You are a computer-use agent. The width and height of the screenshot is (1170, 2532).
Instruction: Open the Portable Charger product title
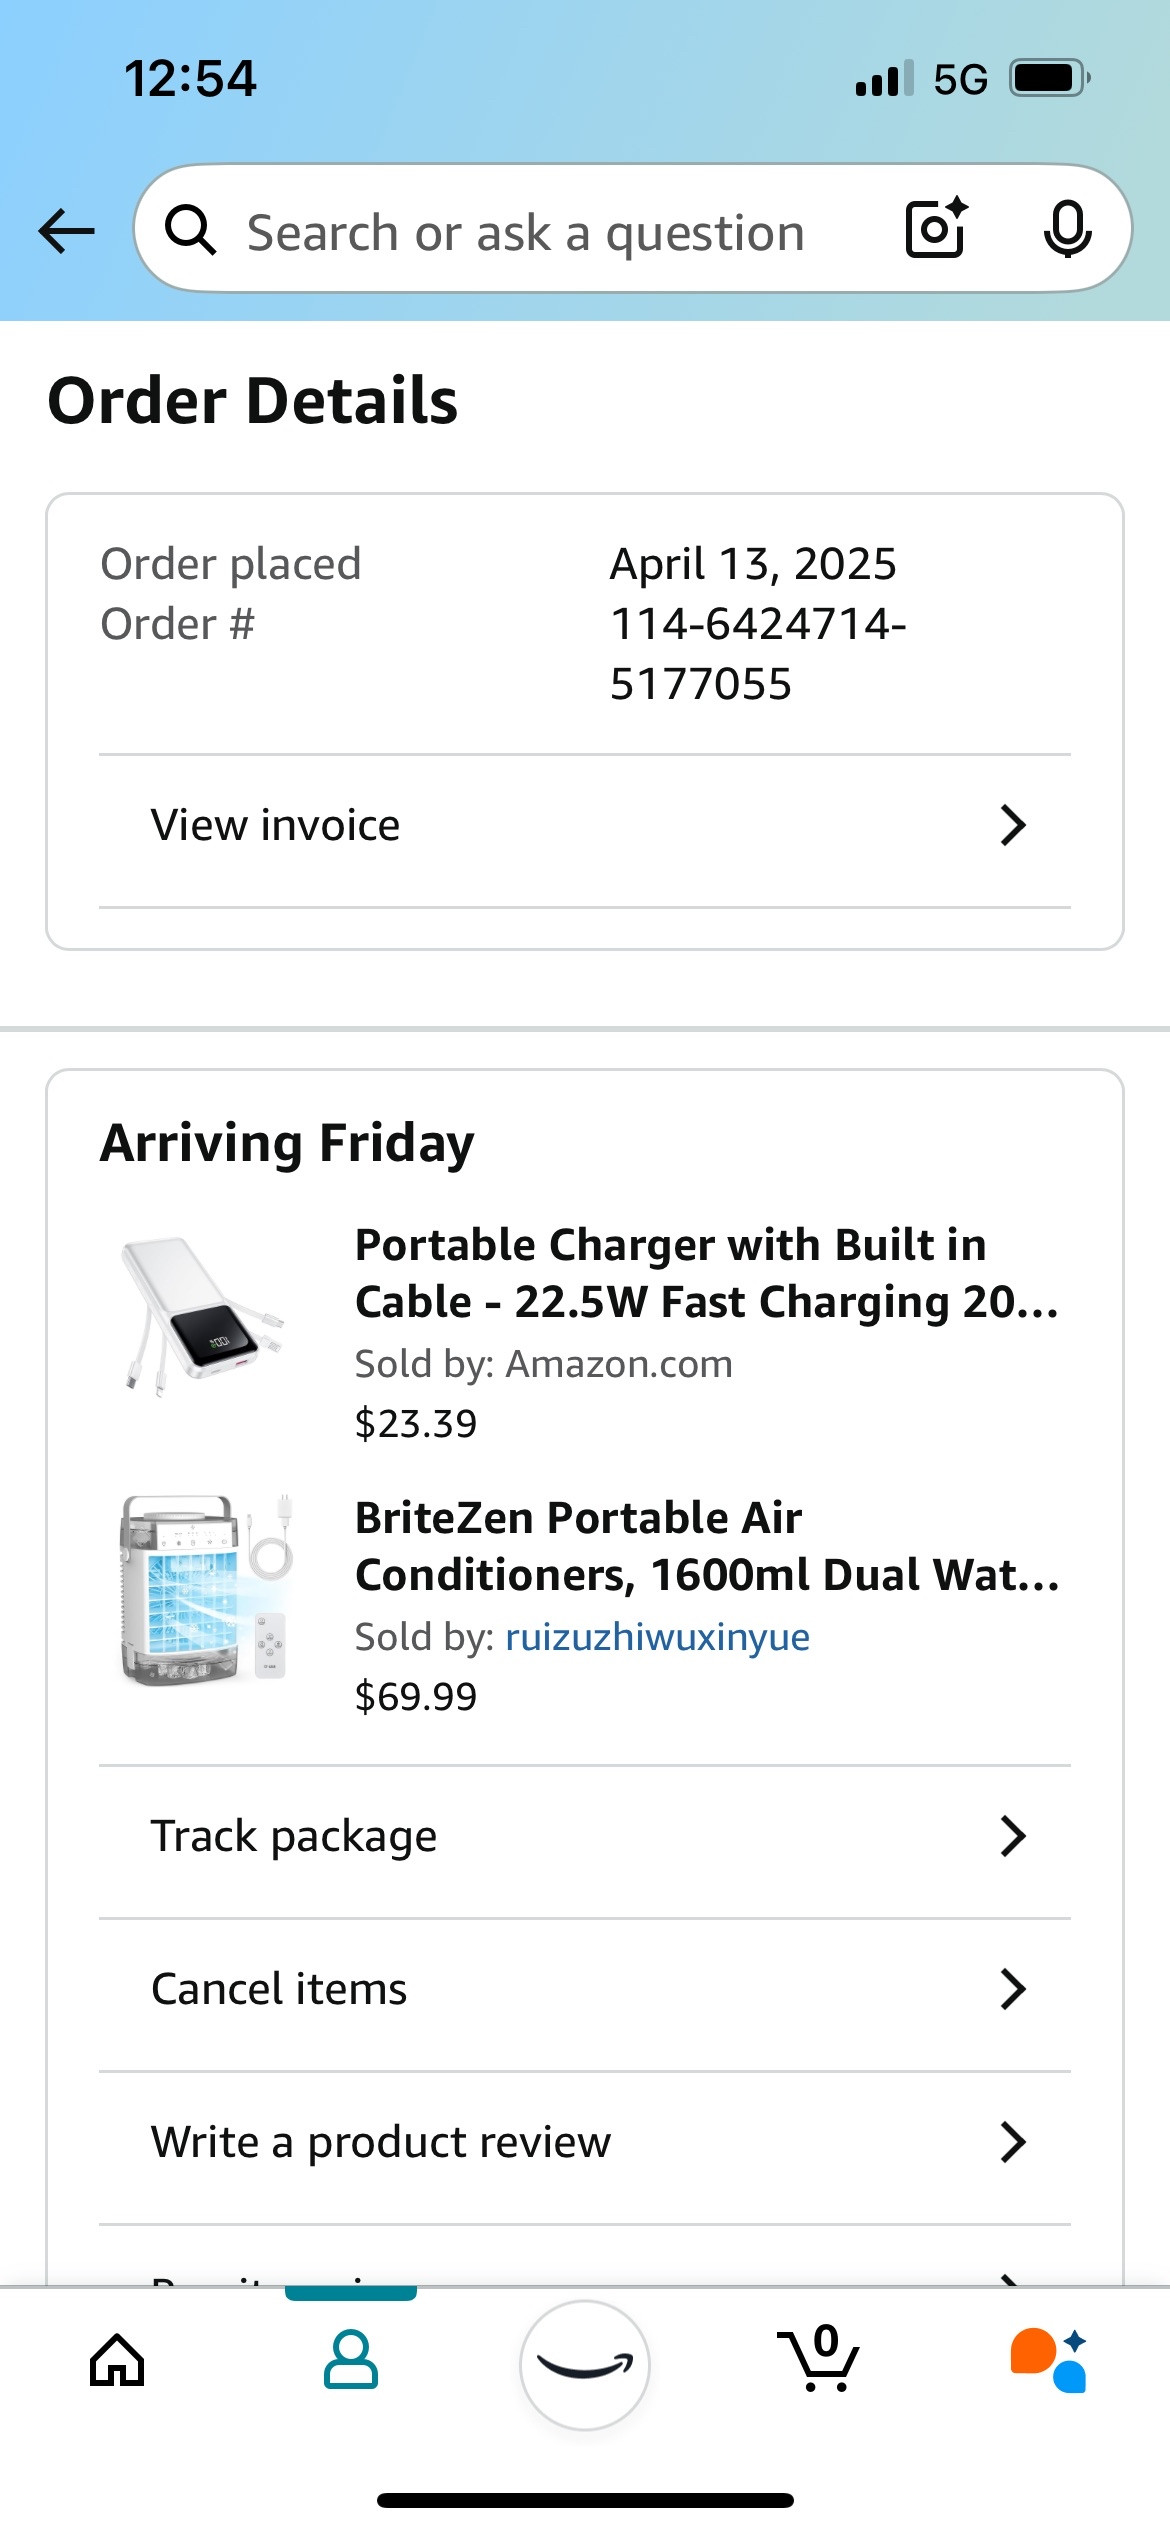[x=707, y=1273]
